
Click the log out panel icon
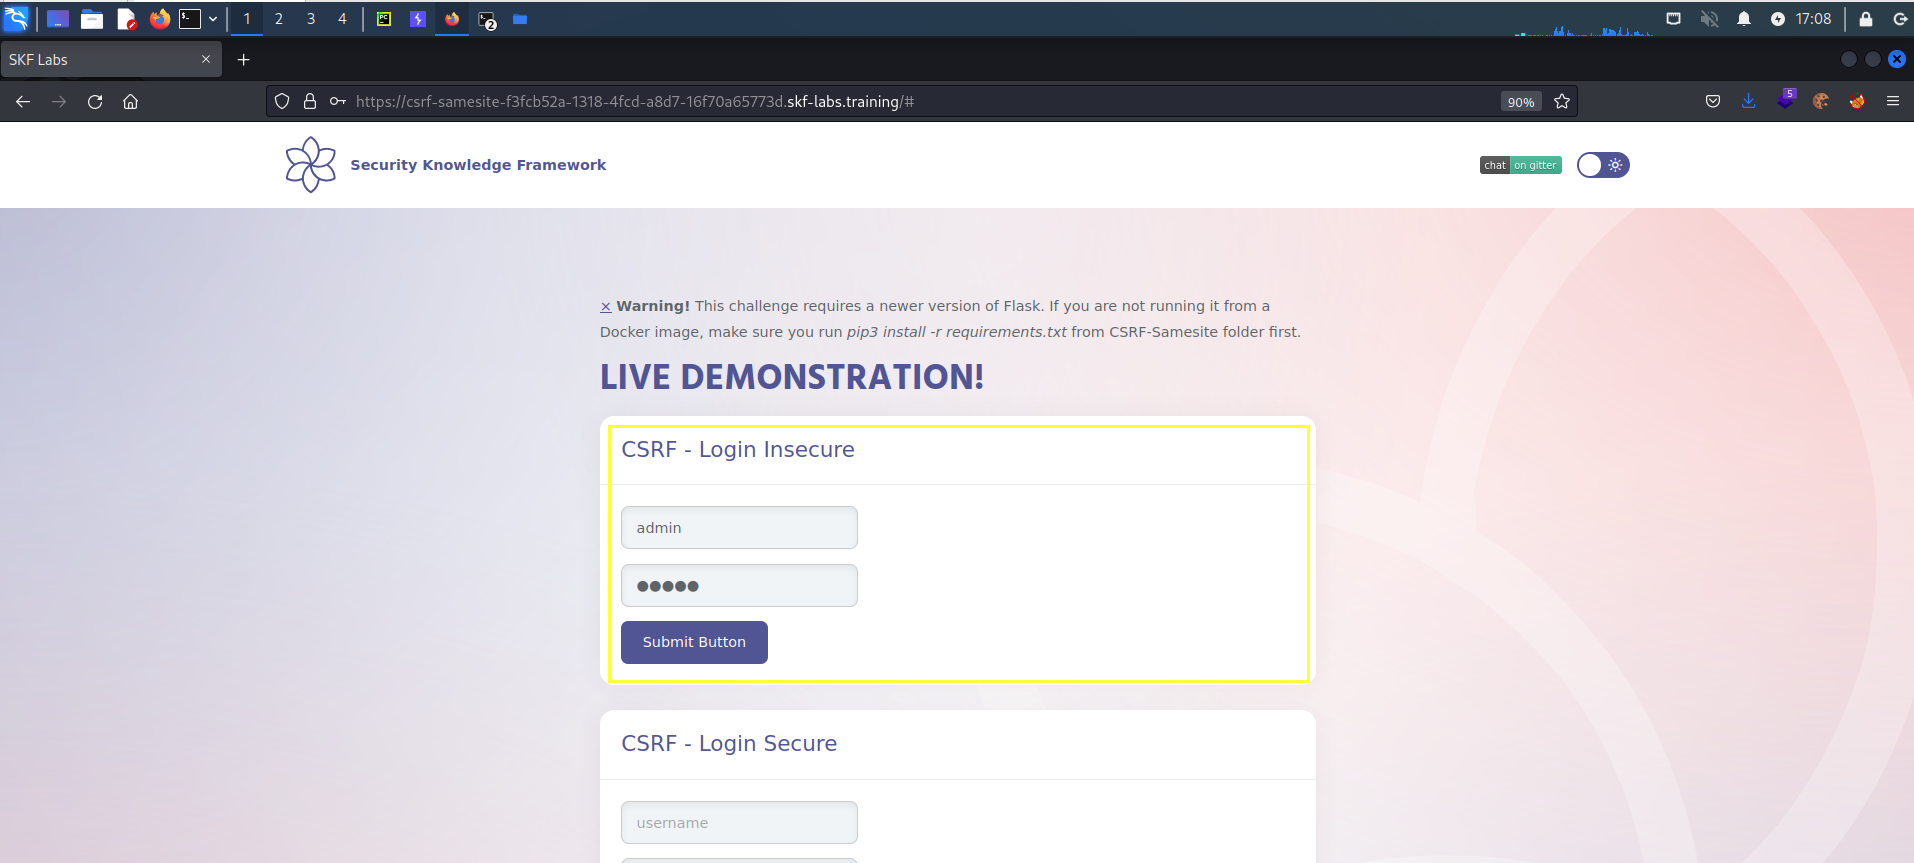pos(1900,19)
